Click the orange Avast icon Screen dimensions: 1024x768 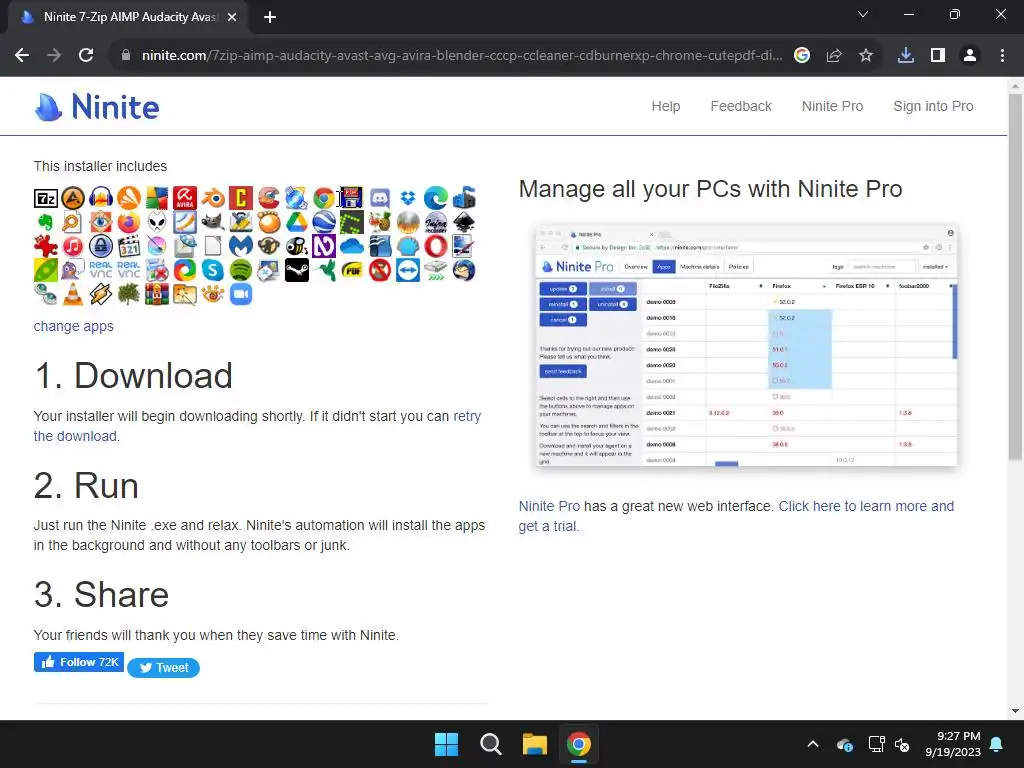129,198
